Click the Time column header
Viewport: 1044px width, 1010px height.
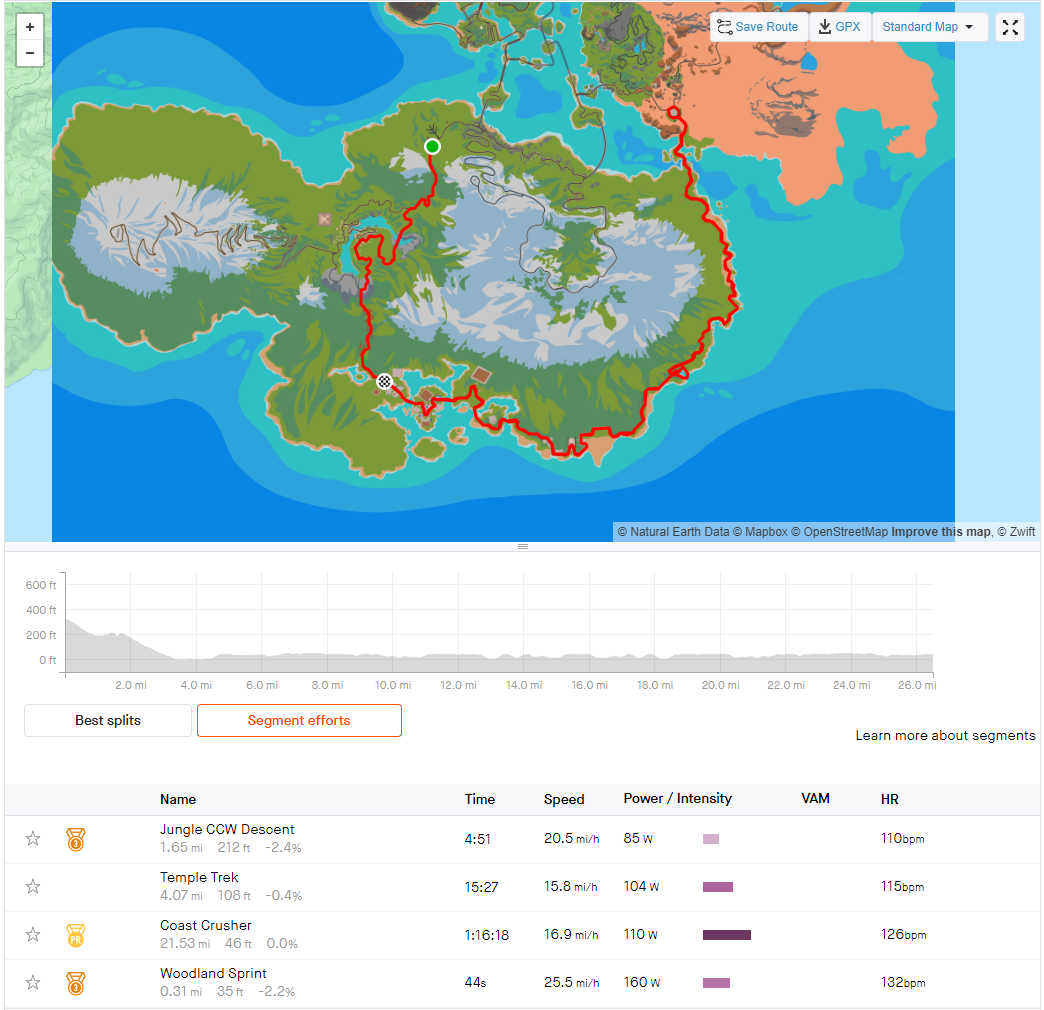(x=479, y=799)
